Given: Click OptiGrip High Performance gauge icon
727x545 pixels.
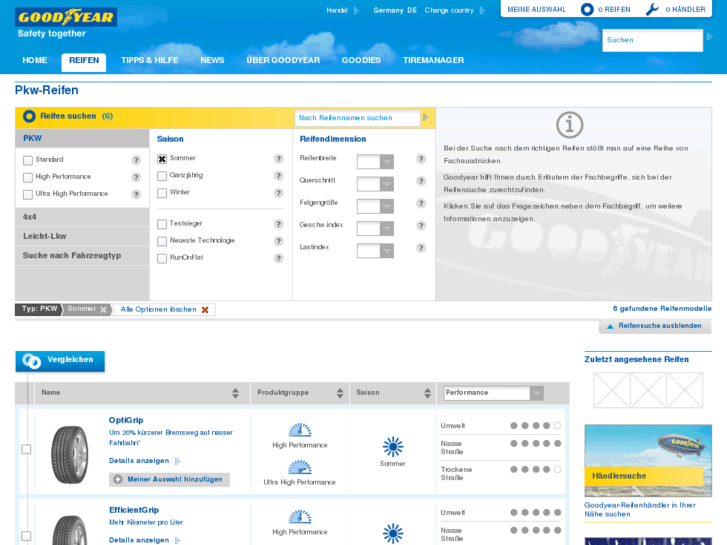Looking at the screenshot, I should tap(300, 430).
